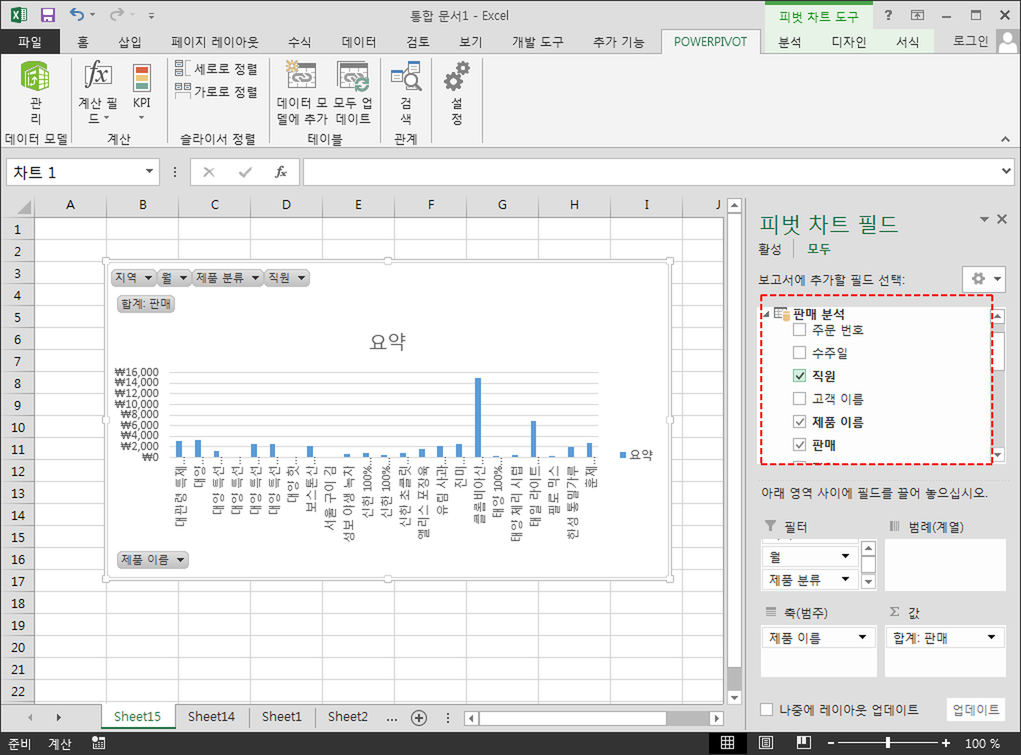This screenshot has width=1021, height=755.
Task: Open the 월 filter button on chart
Action: point(174,278)
